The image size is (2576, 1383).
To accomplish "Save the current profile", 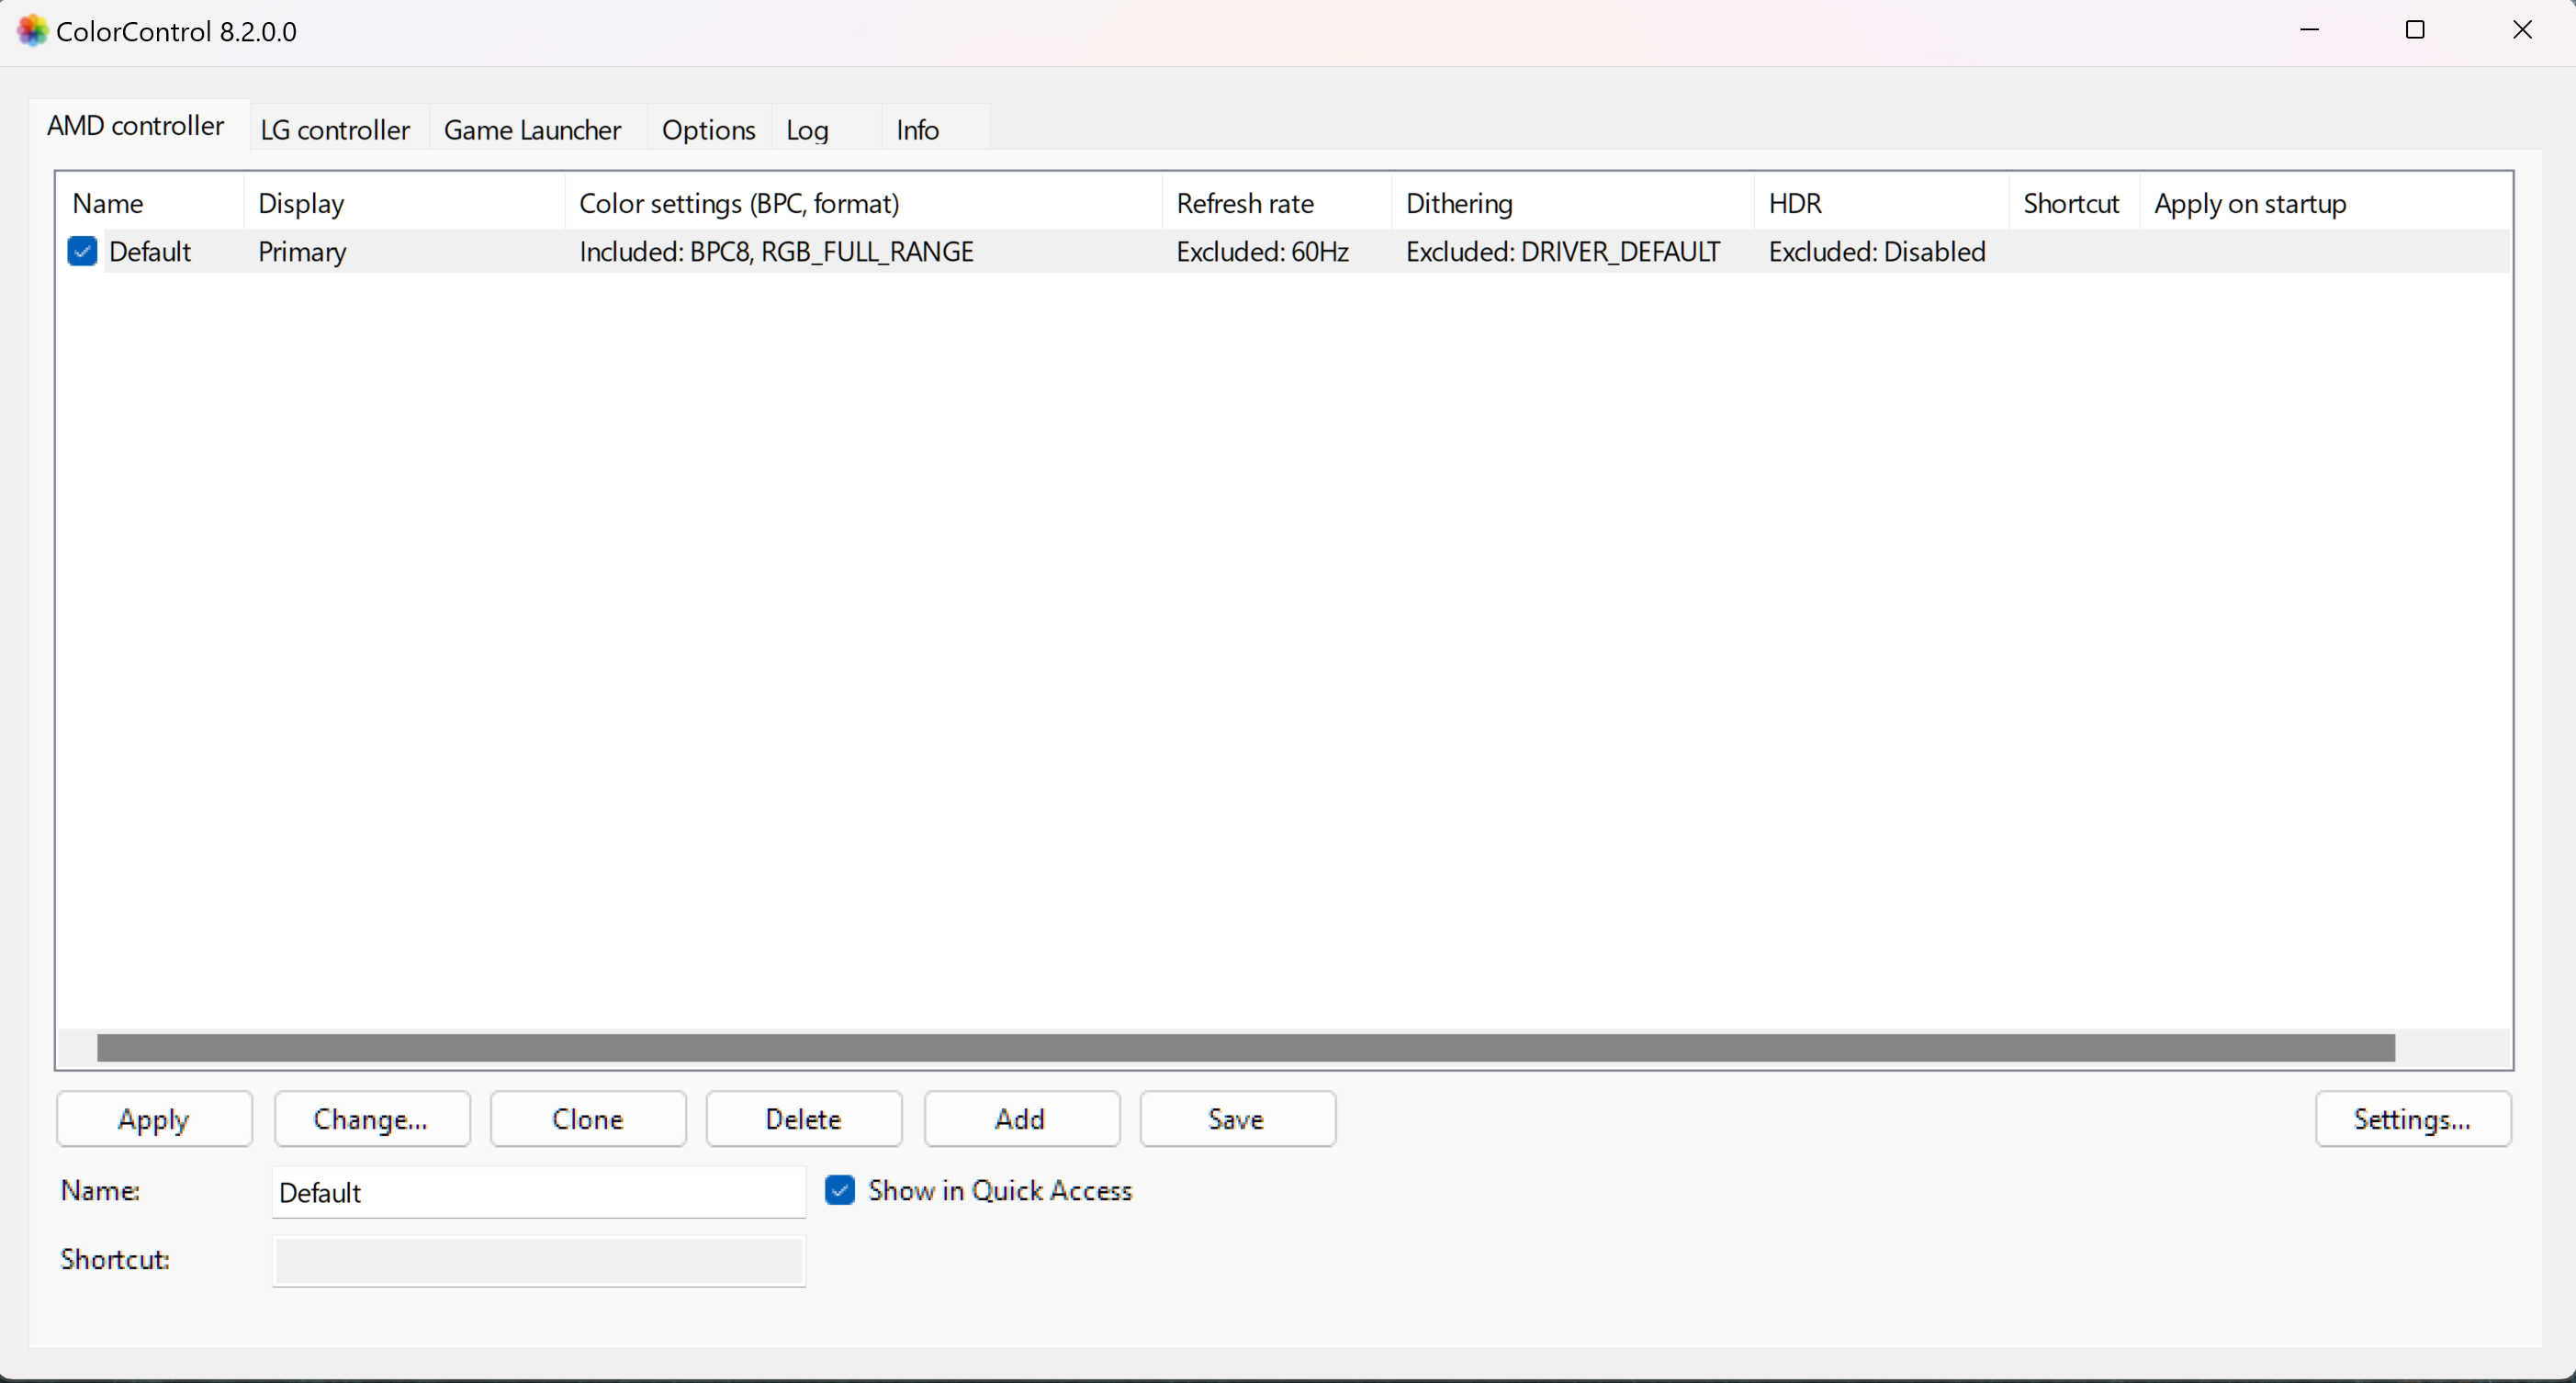I will [x=1237, y=1118].
